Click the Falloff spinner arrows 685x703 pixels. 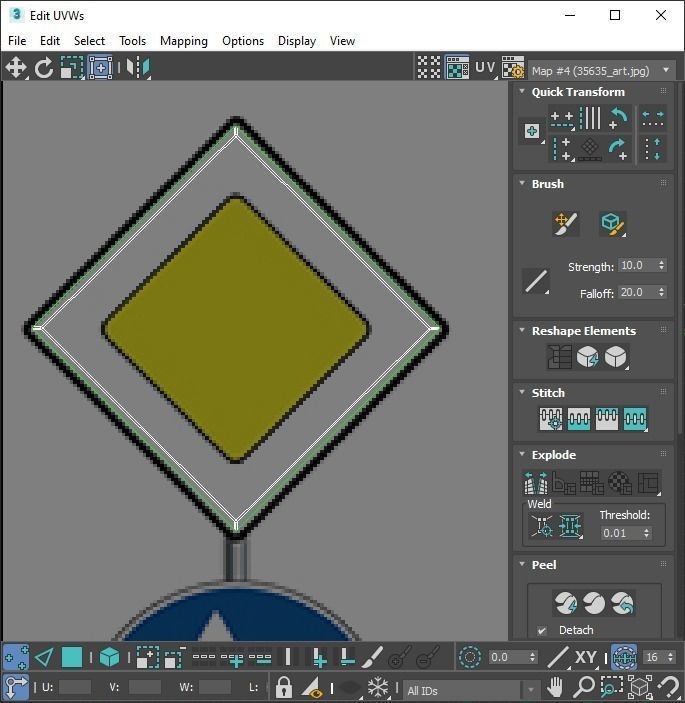[x=661, y=292]
